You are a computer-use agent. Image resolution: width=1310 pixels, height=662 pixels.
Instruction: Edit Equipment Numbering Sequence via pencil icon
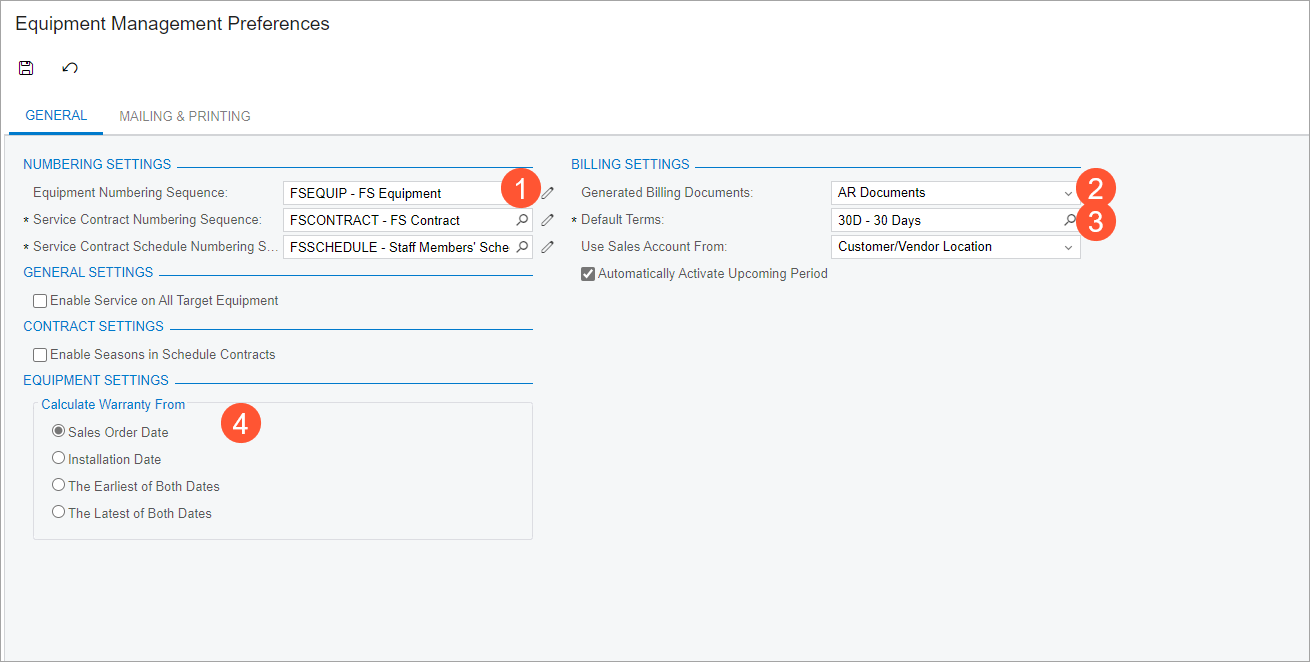click(x=547, y=193)
